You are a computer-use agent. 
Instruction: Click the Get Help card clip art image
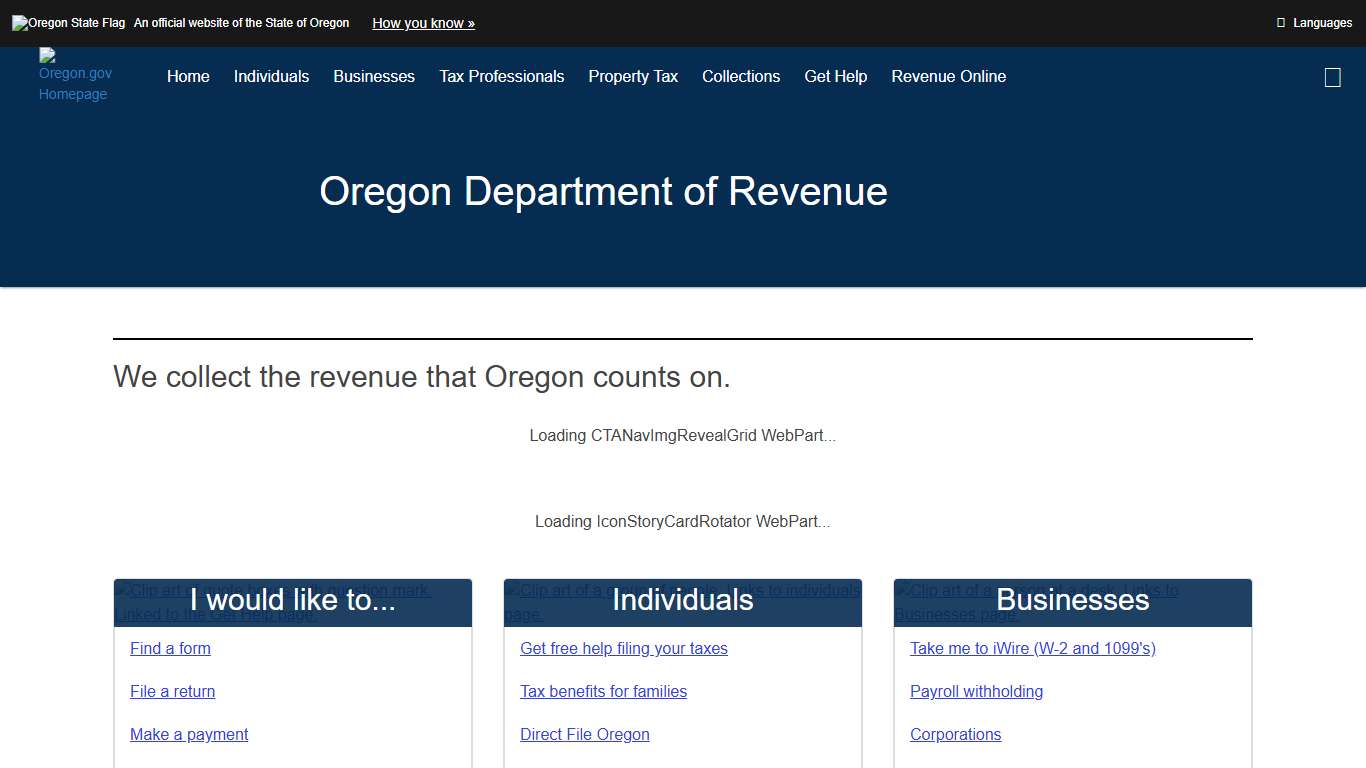(x=273, y=601)
